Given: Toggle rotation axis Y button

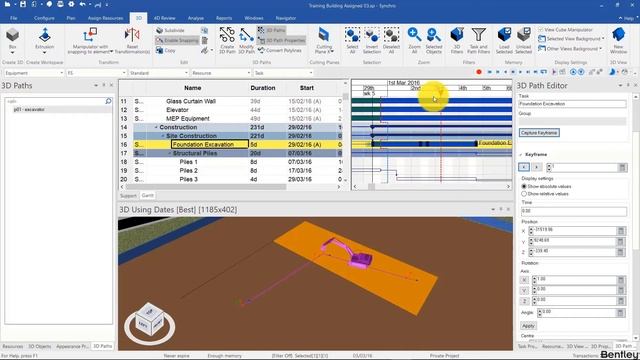Looking at the screenshot, I should point(524,291).
